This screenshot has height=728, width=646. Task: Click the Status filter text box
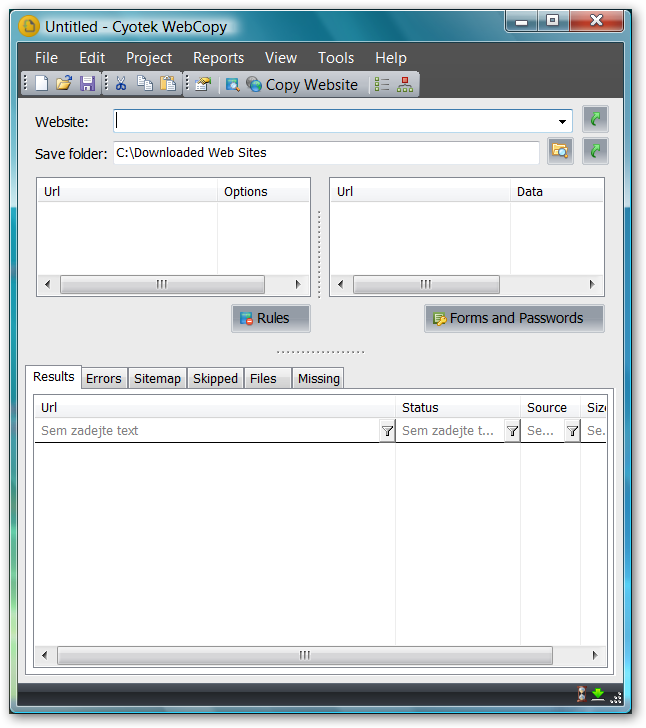(451, 431)
